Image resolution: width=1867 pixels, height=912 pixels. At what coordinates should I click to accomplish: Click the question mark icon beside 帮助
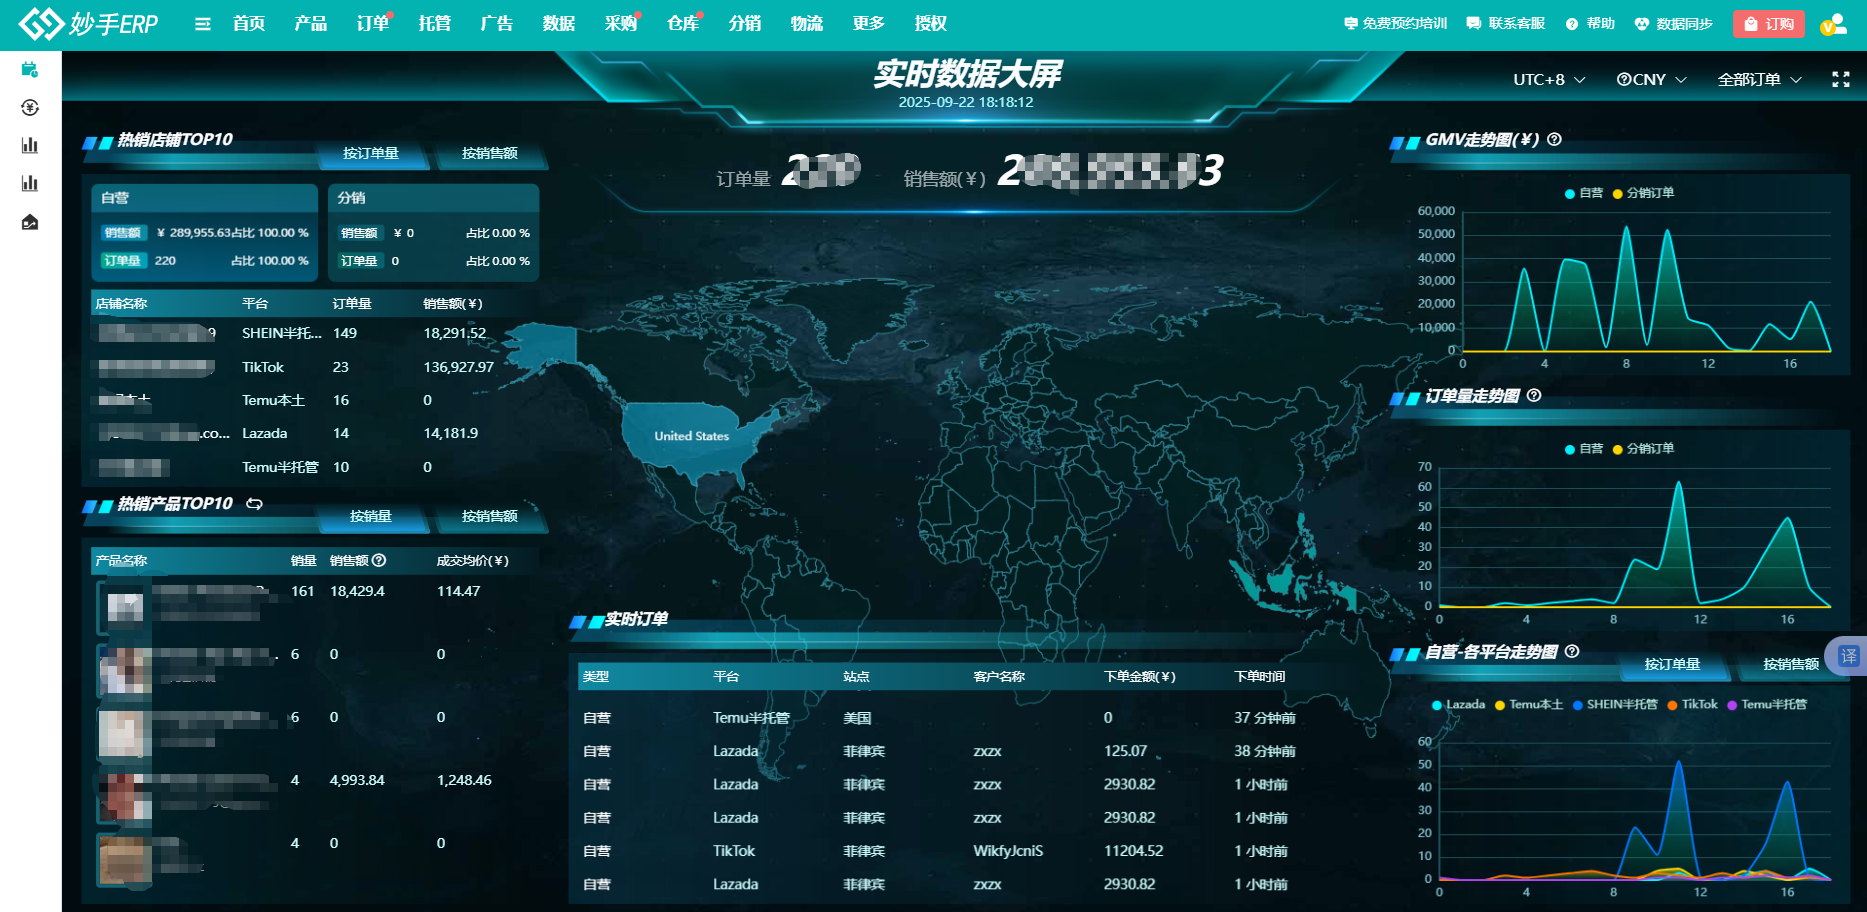coord(1572,24)
